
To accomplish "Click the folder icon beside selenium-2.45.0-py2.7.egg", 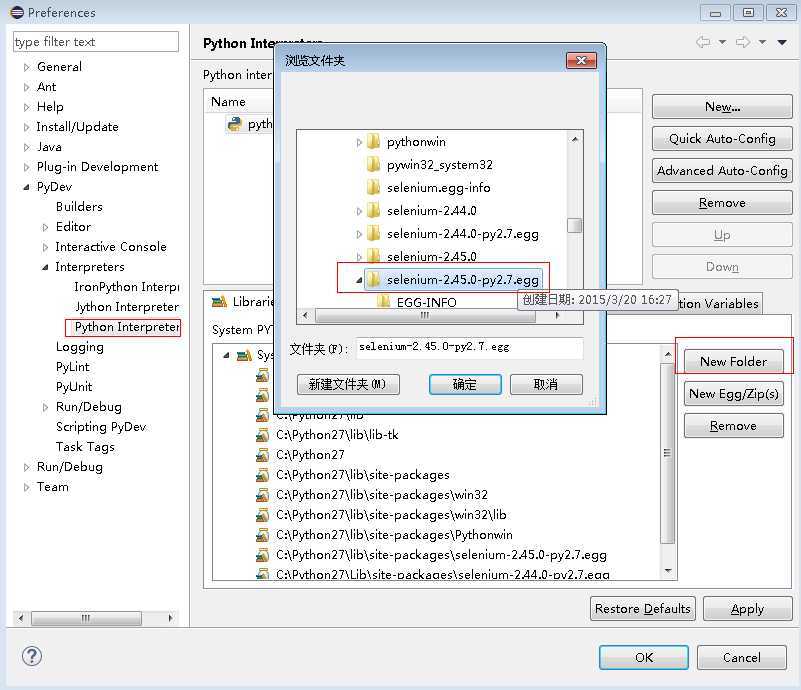I will tap(373, 279).
